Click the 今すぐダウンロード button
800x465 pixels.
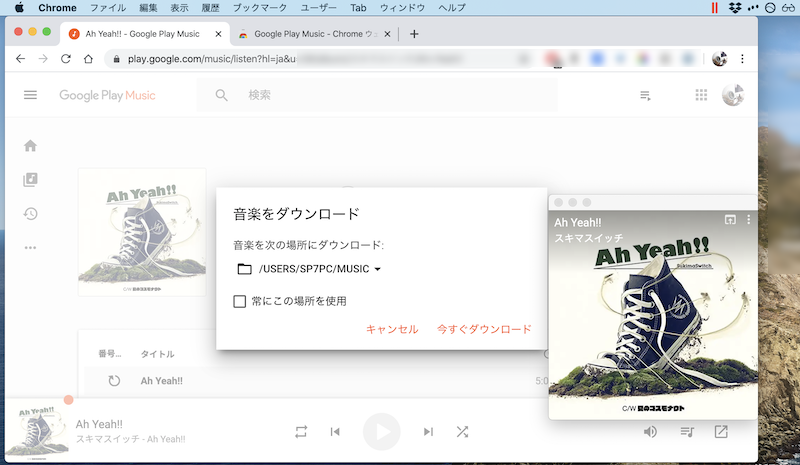point(484,329)
